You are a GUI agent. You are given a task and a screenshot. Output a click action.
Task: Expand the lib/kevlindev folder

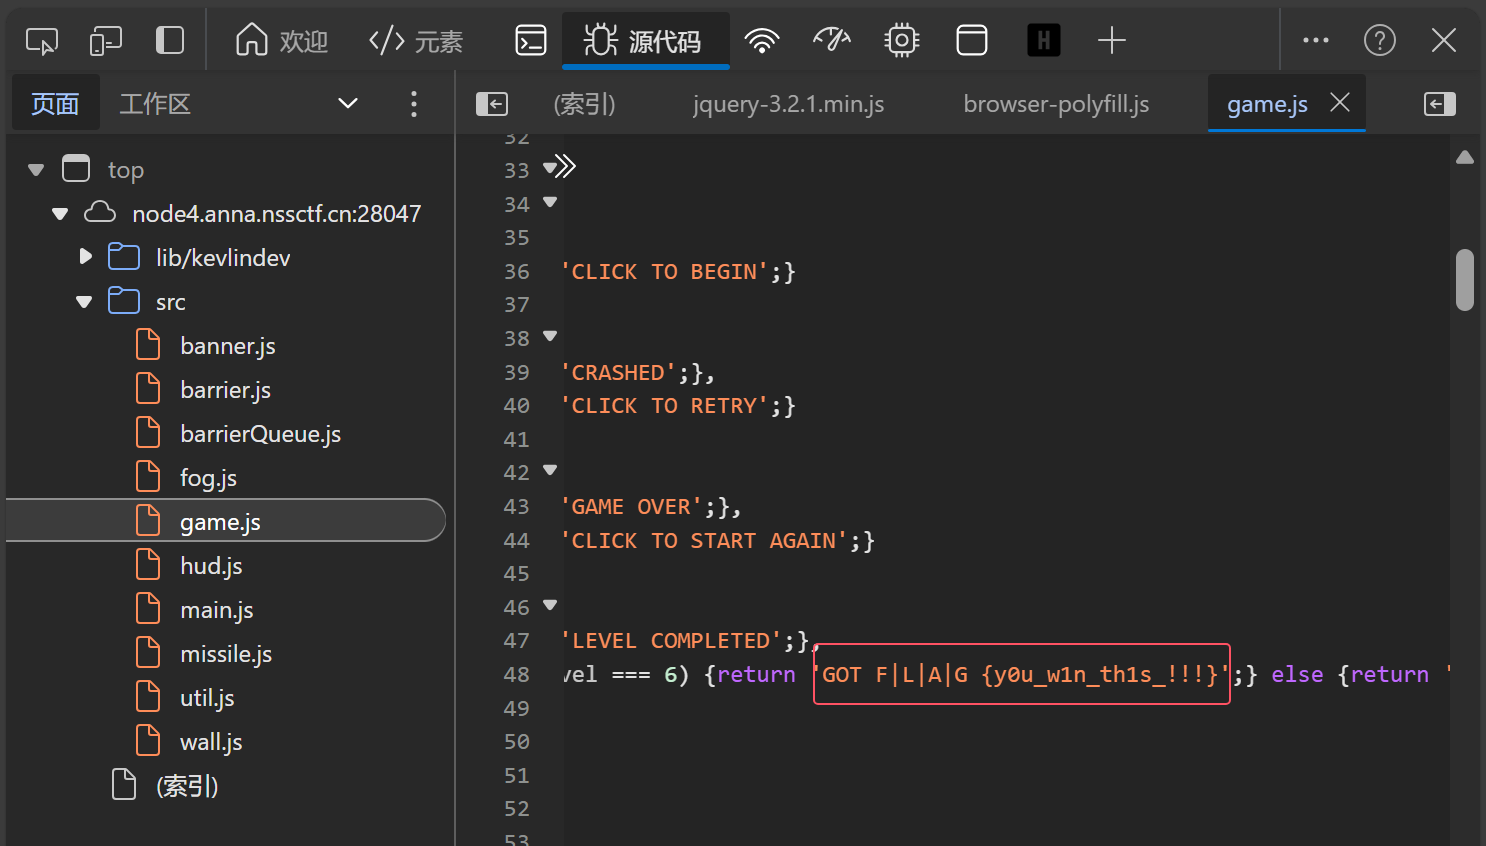pos(85,257)
